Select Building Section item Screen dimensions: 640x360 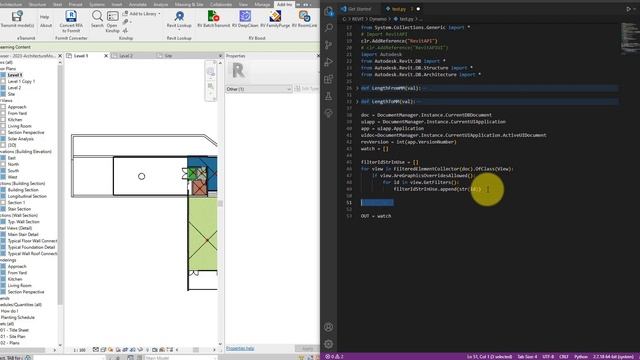tap(23, 190)
